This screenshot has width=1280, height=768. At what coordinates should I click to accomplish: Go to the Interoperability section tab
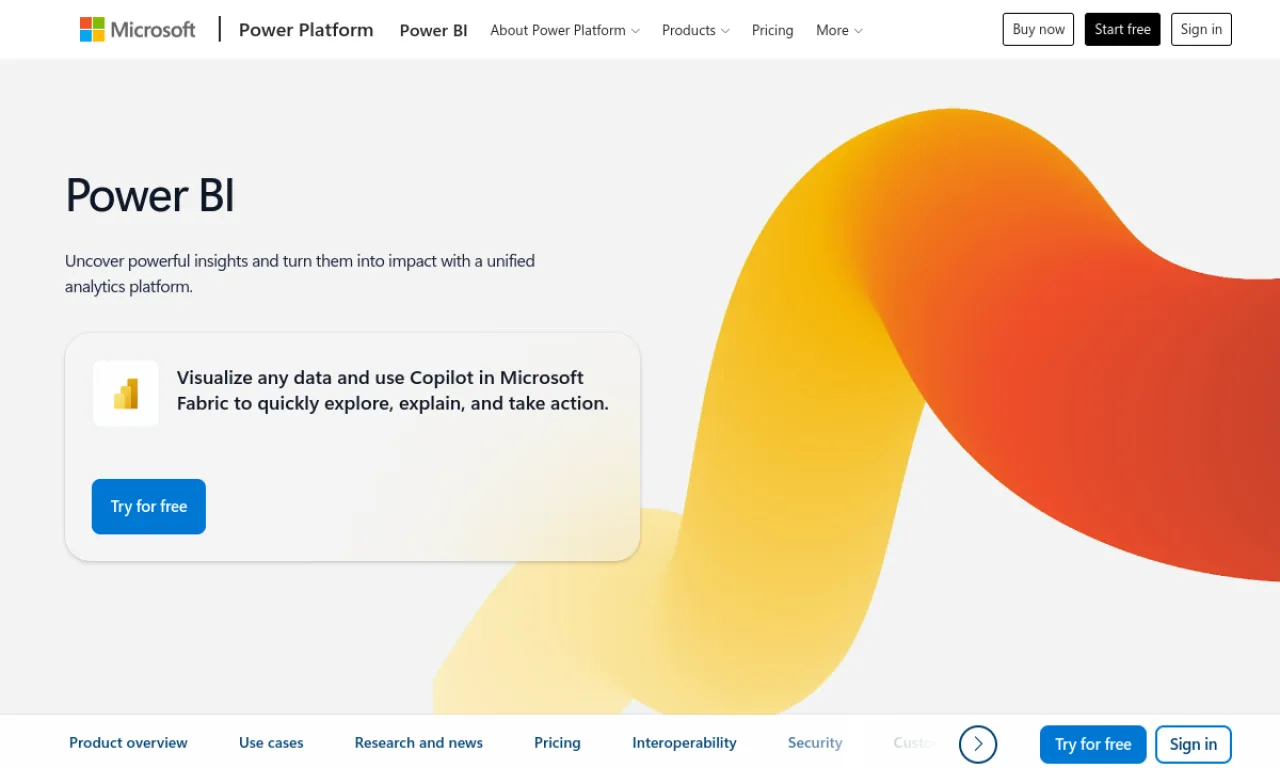pos(684,743)
